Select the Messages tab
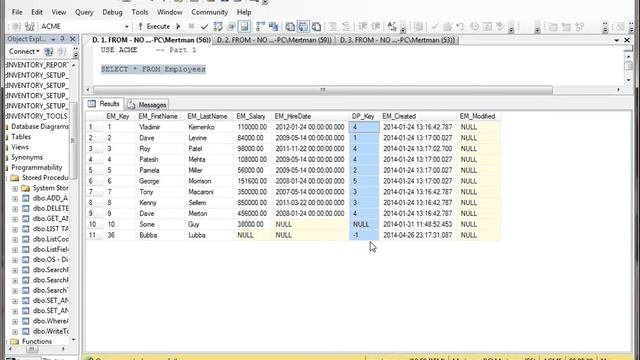Screen dimensions: 640x360 (147, 105)
